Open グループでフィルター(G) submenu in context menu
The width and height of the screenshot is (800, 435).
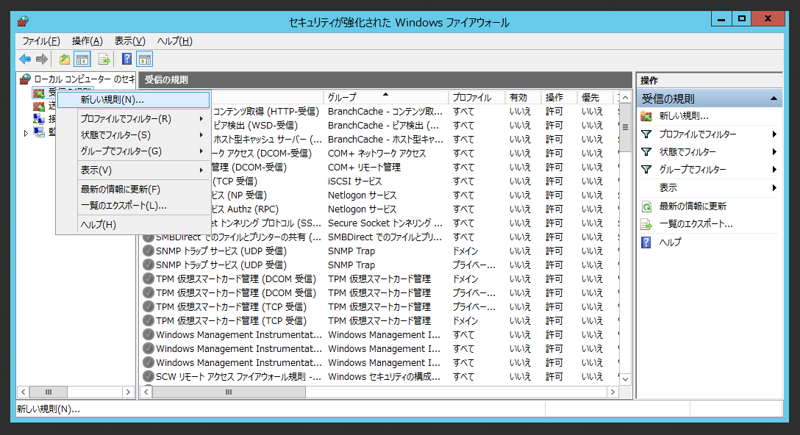133,151
